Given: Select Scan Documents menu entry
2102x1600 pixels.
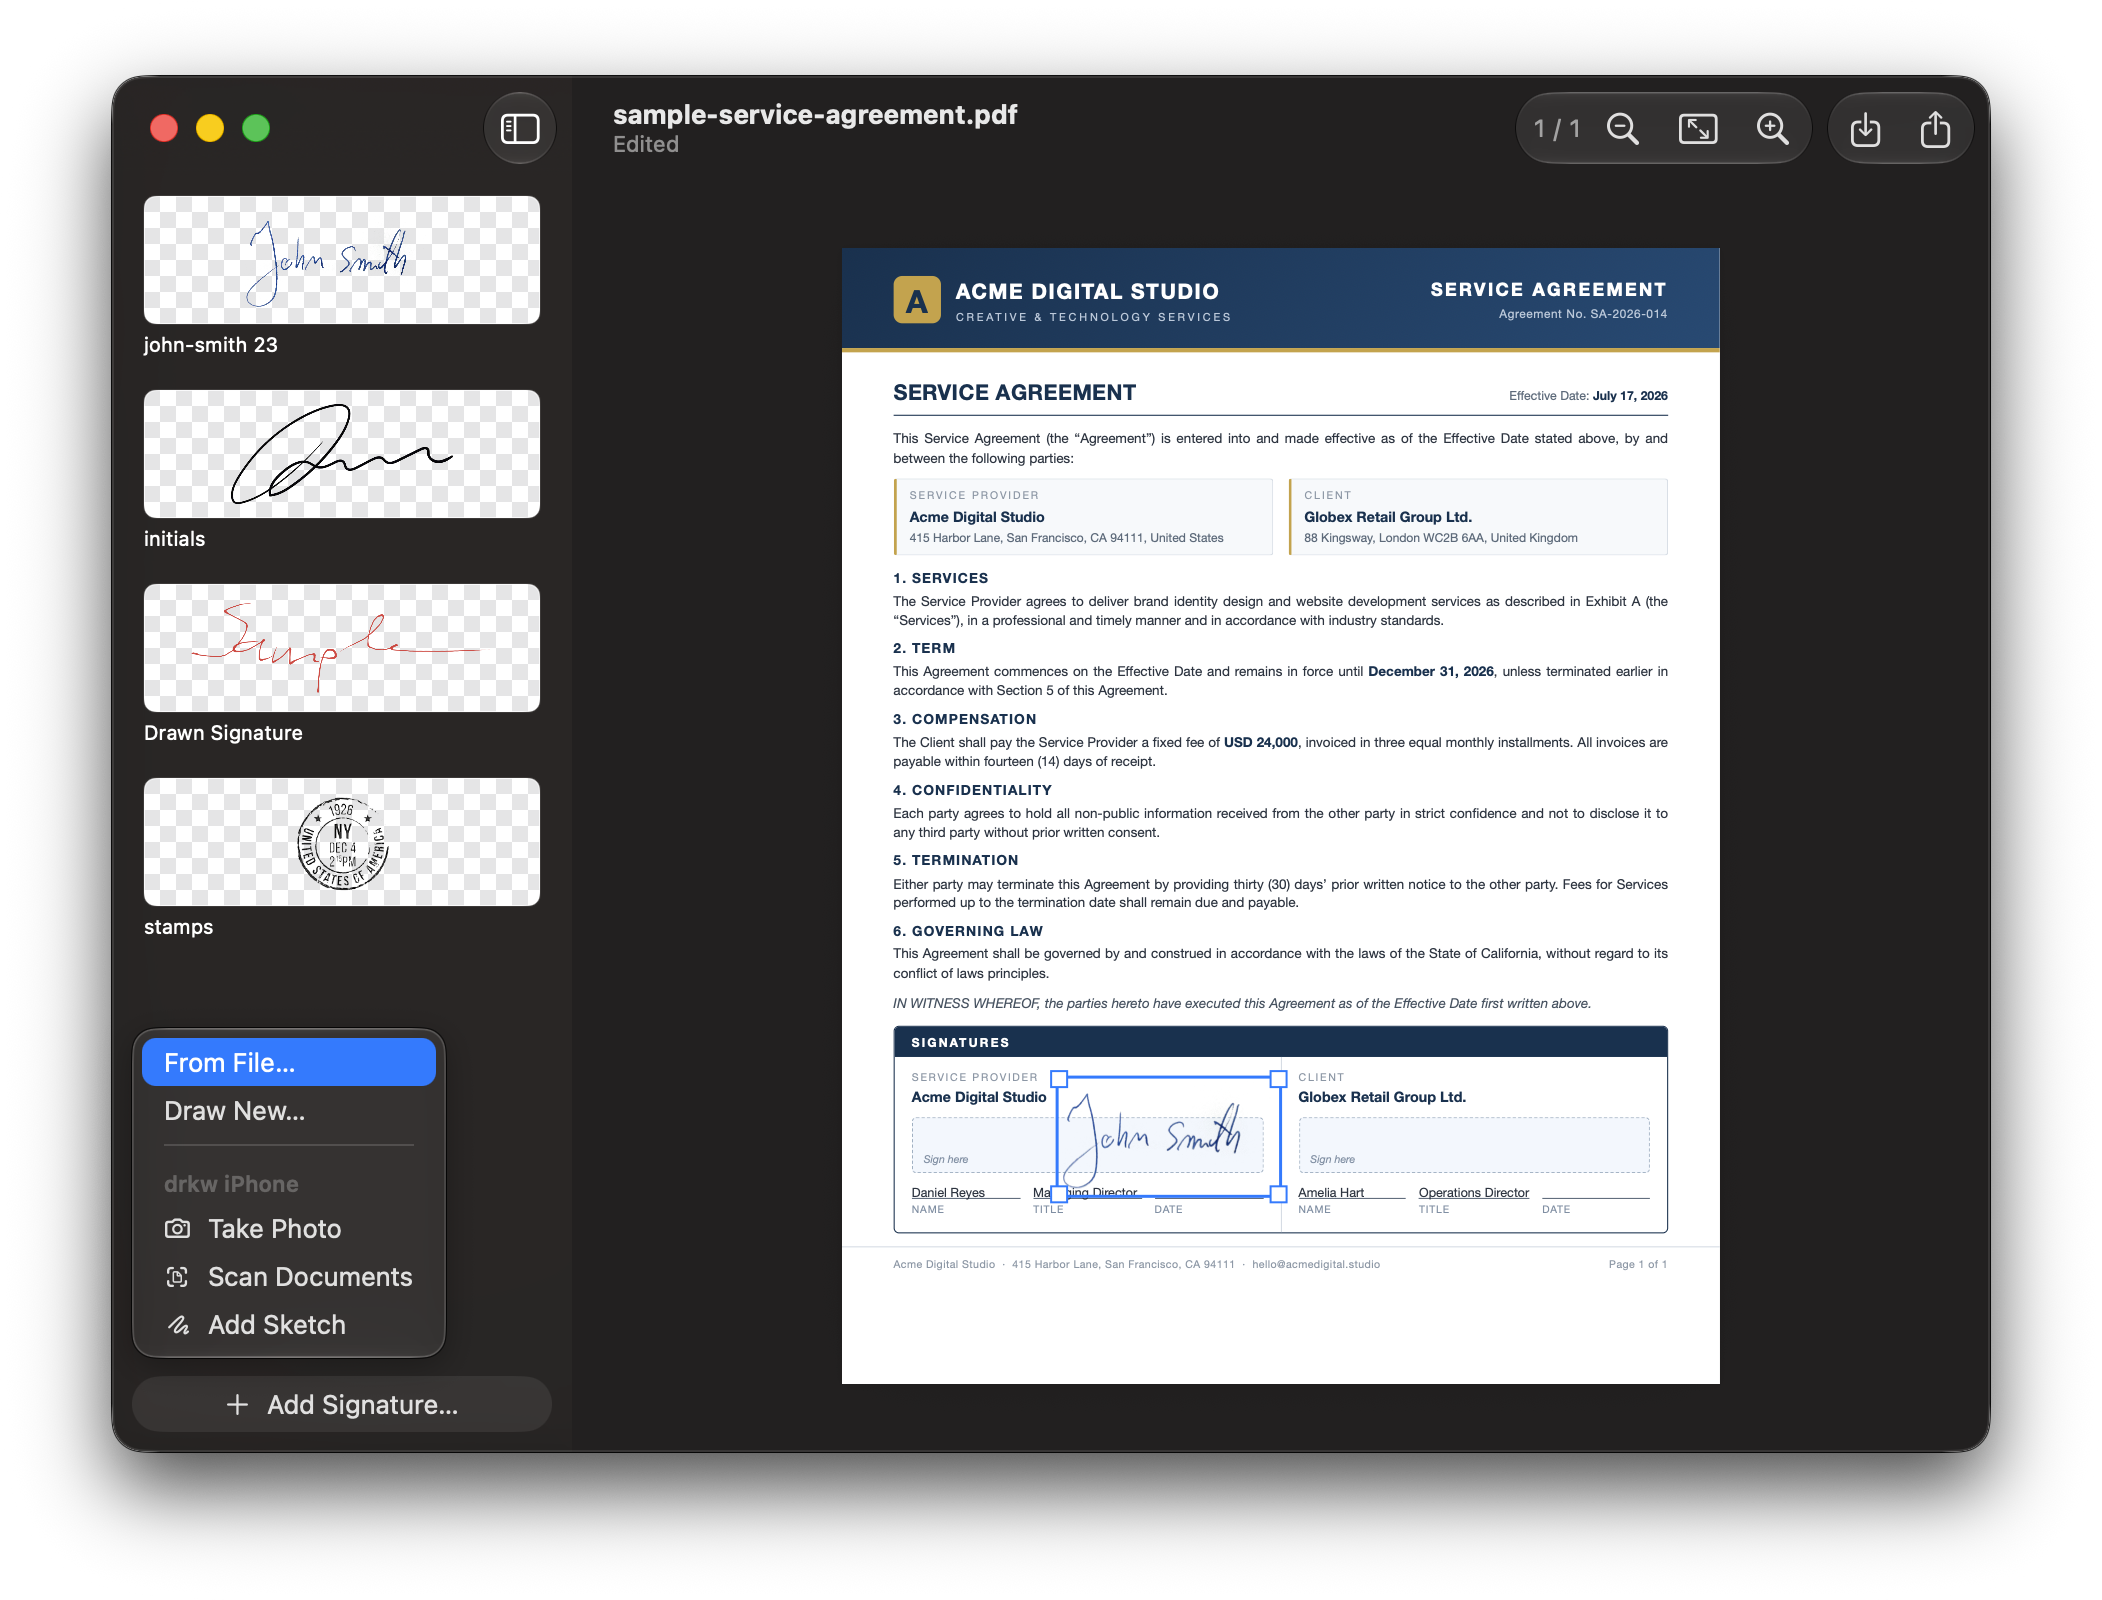Looking at the screenshot, I should (289, 1276).
